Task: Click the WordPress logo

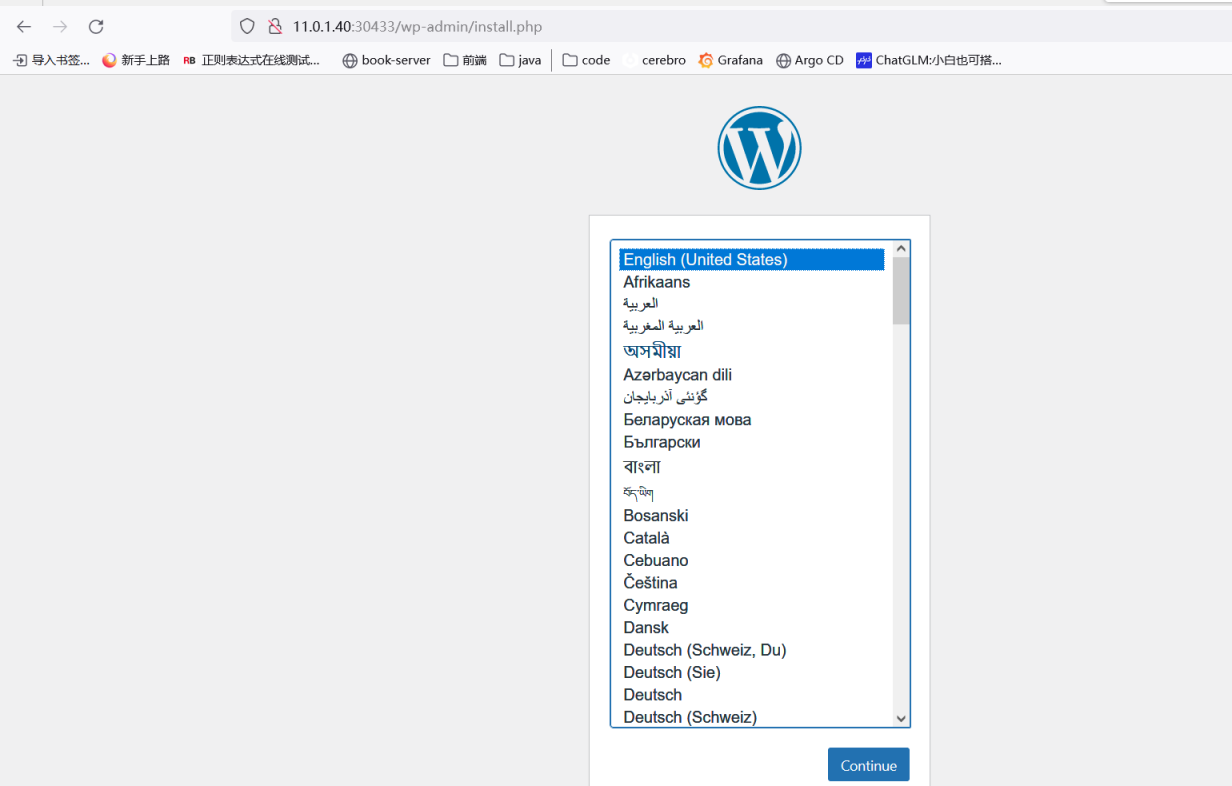Action: (759, 148)
